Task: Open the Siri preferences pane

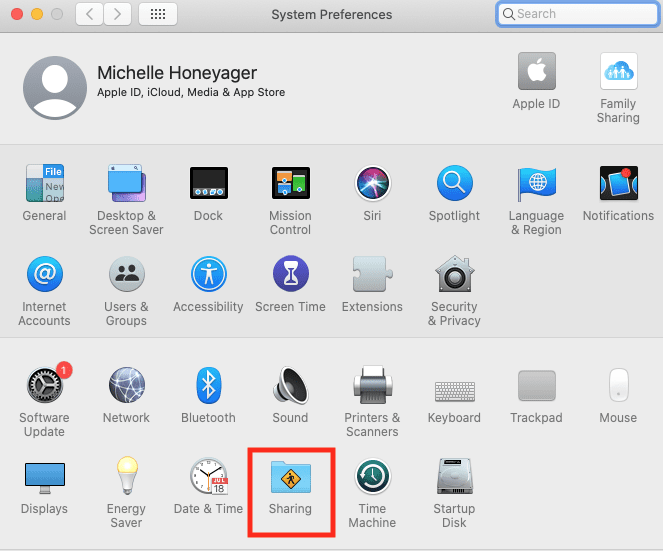Action: [372, 184]
